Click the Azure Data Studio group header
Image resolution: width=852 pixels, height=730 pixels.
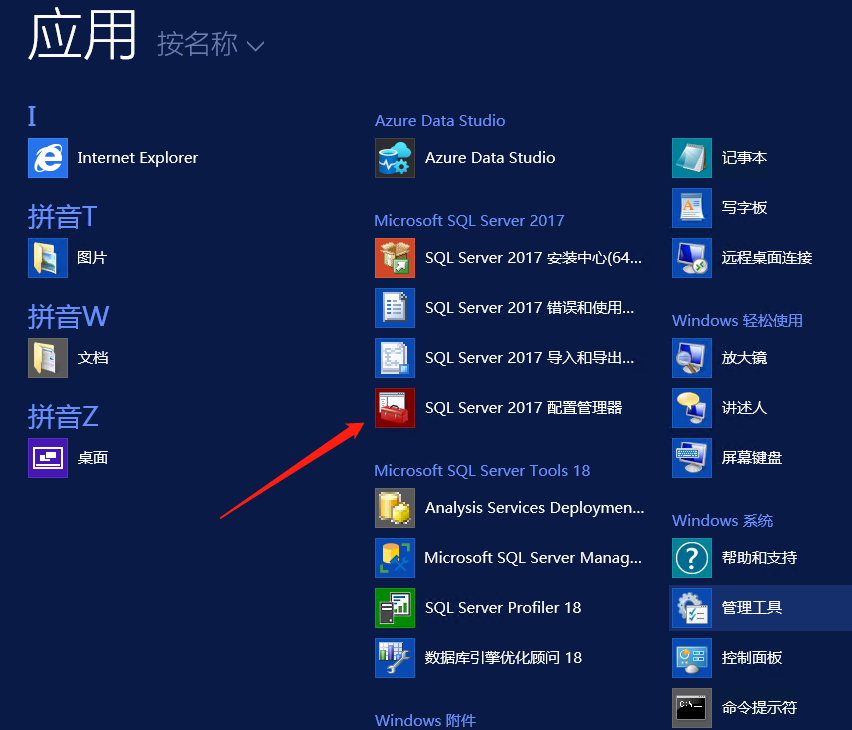(440, 121)
